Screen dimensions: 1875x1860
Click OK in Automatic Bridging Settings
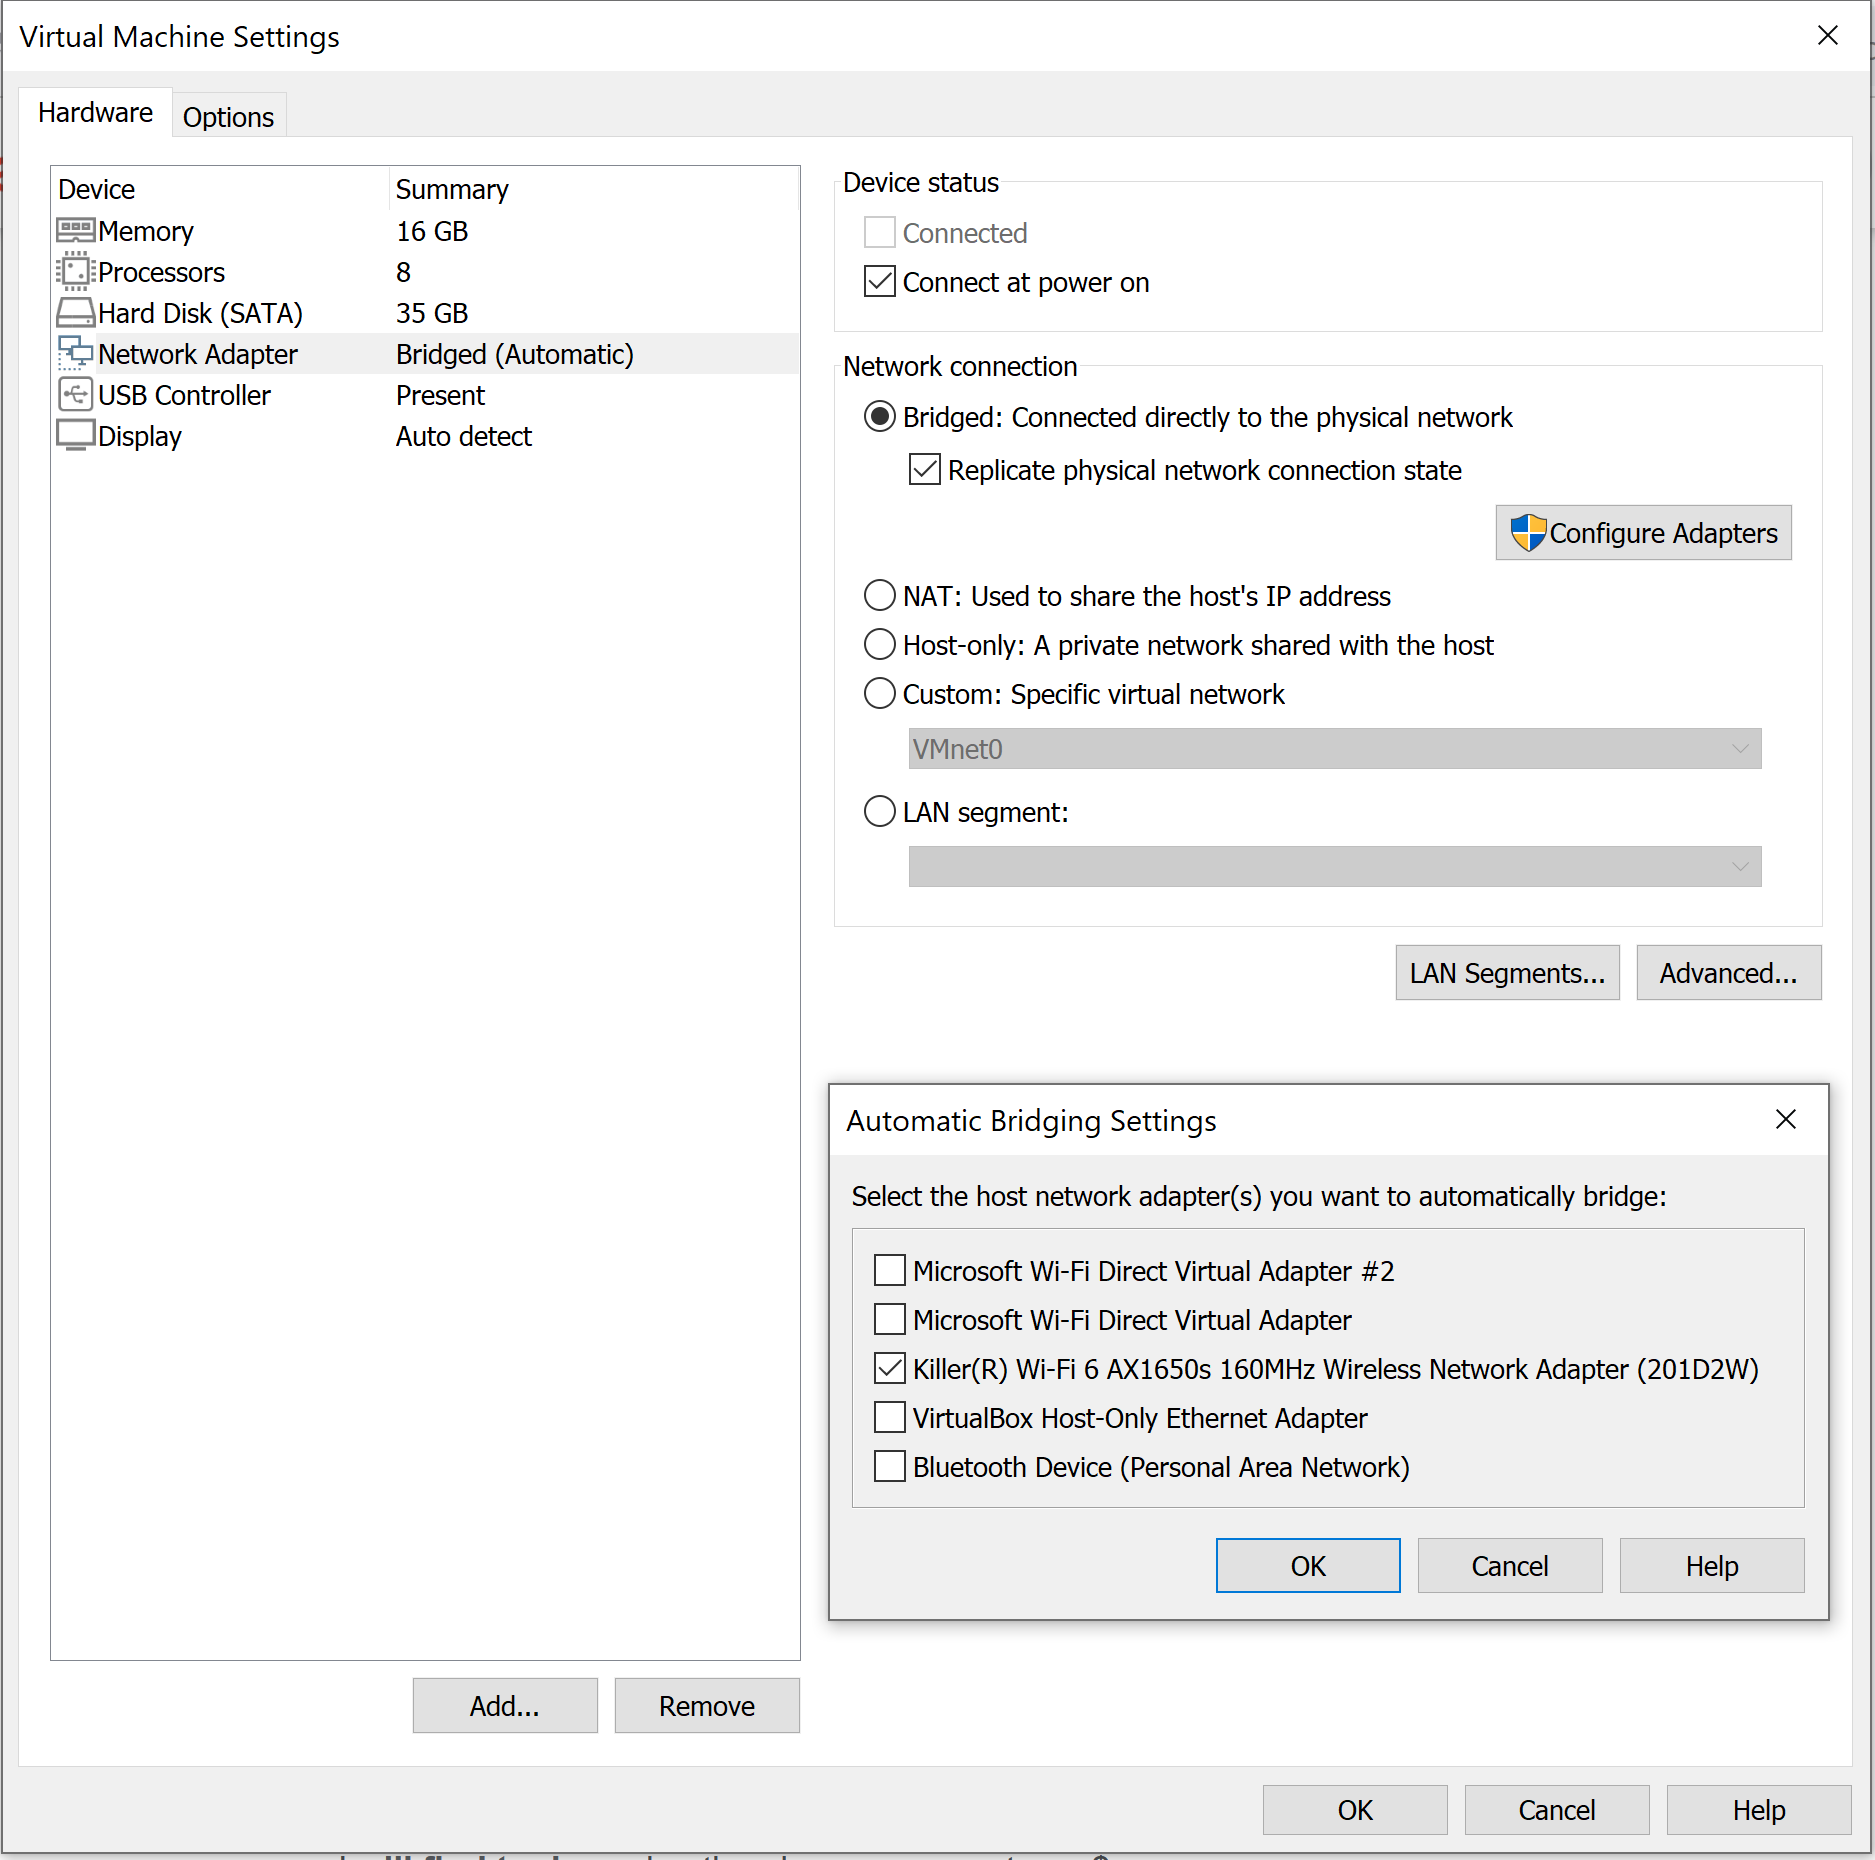1308,1566
